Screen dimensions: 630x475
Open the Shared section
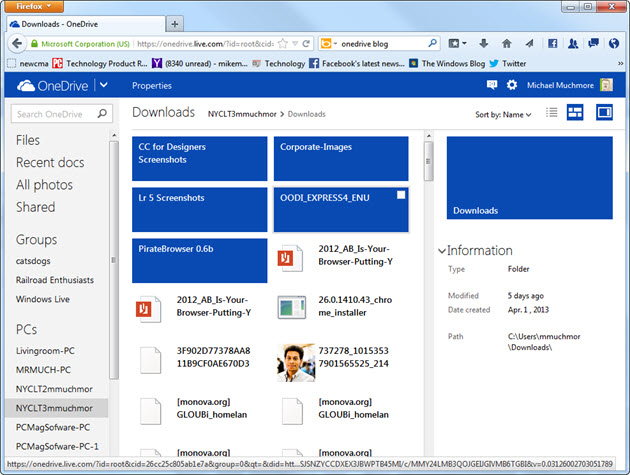35,207
